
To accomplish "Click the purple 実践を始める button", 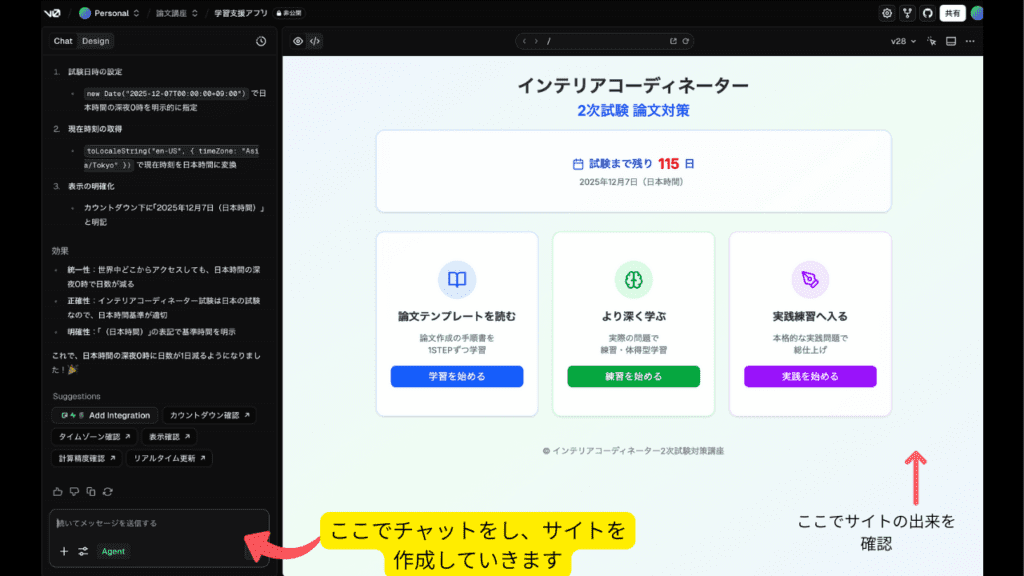I will coord(810,377).
